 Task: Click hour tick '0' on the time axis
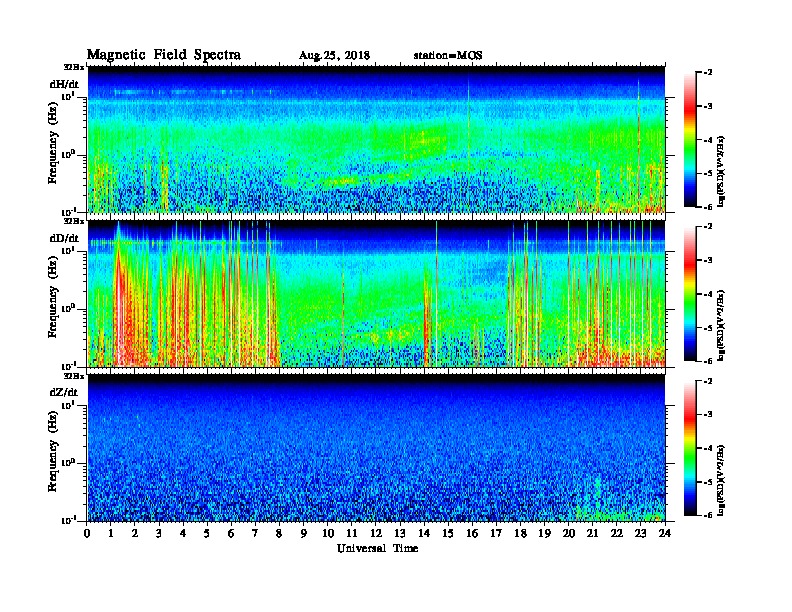point(87,533)
